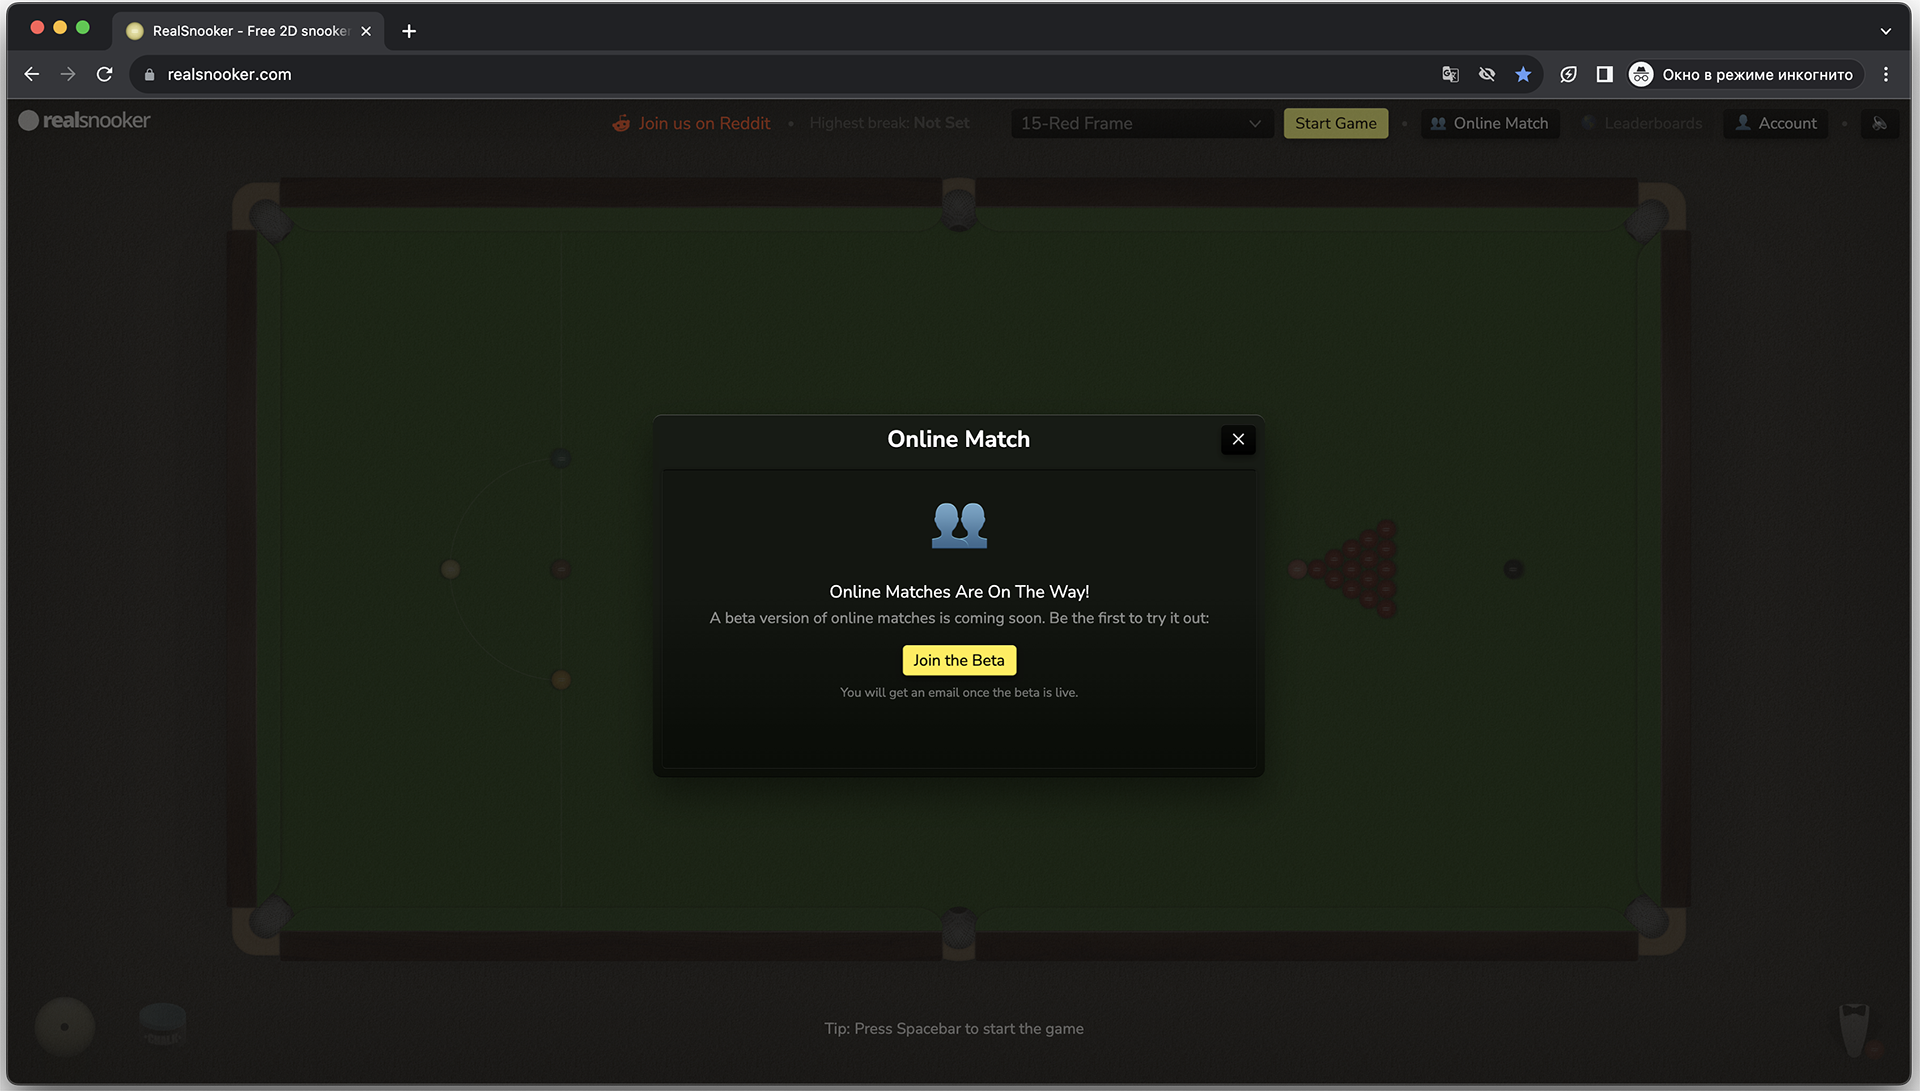
Task: Click the cue ball control icon
Action: [x=63, y=1028]
